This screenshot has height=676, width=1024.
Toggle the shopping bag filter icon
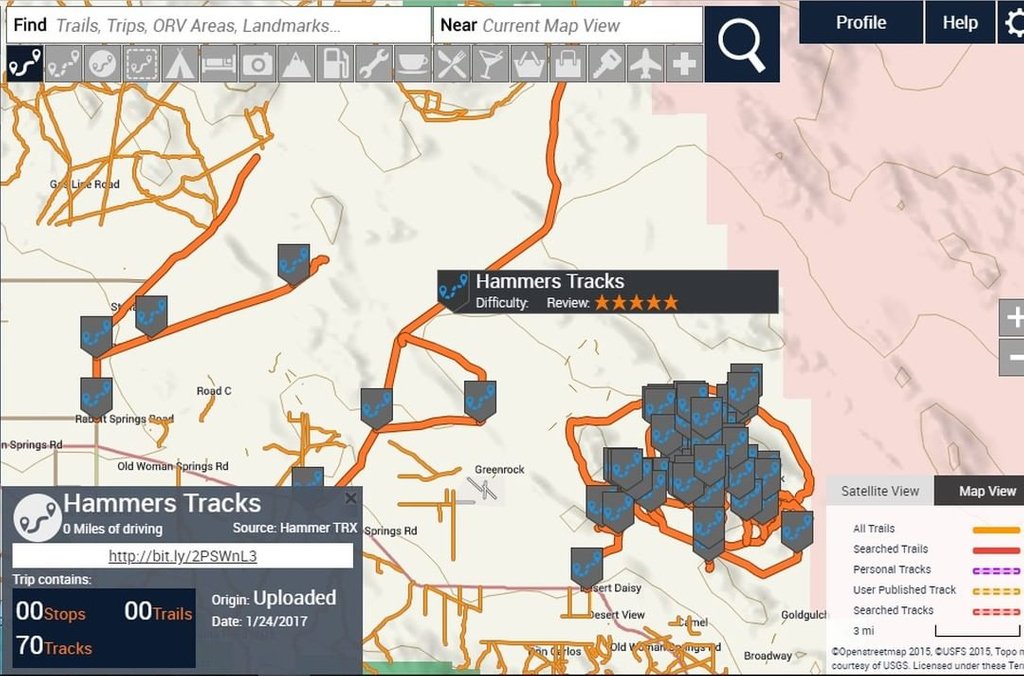568,64
